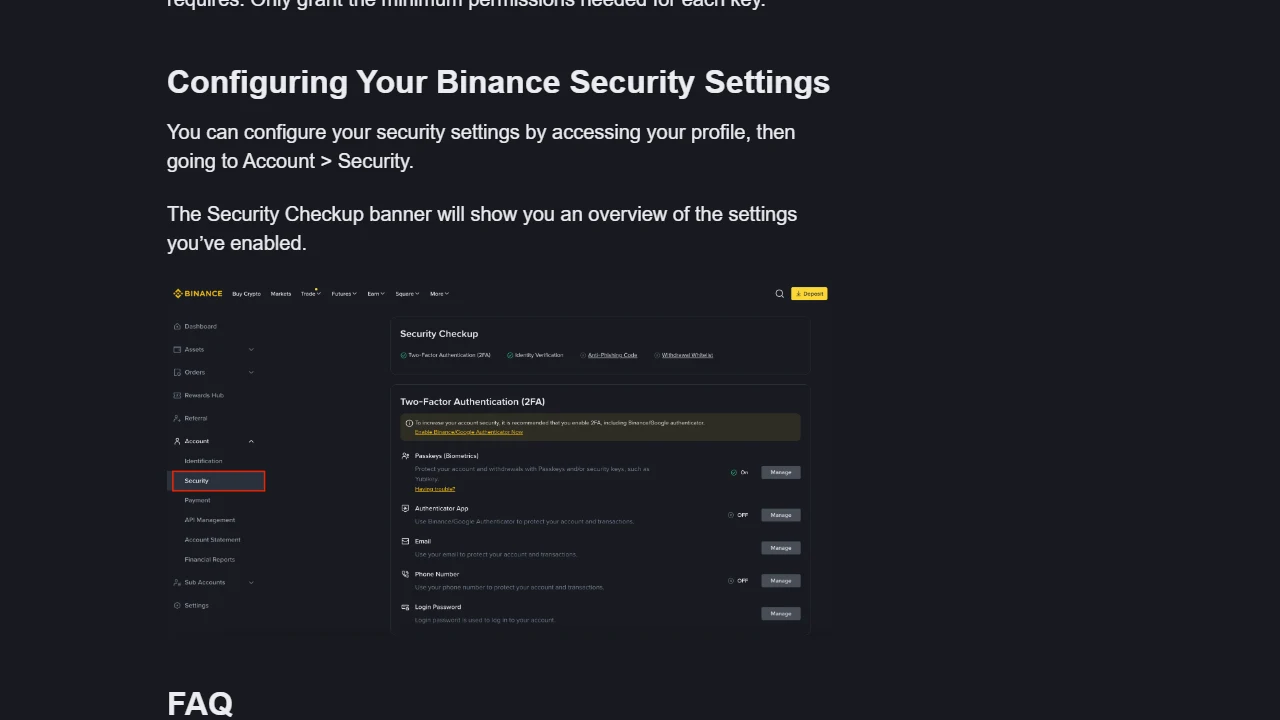
Task: Click the Two-Factor Authentication (2FA) section heading
Action: click(x=472, y=402)
